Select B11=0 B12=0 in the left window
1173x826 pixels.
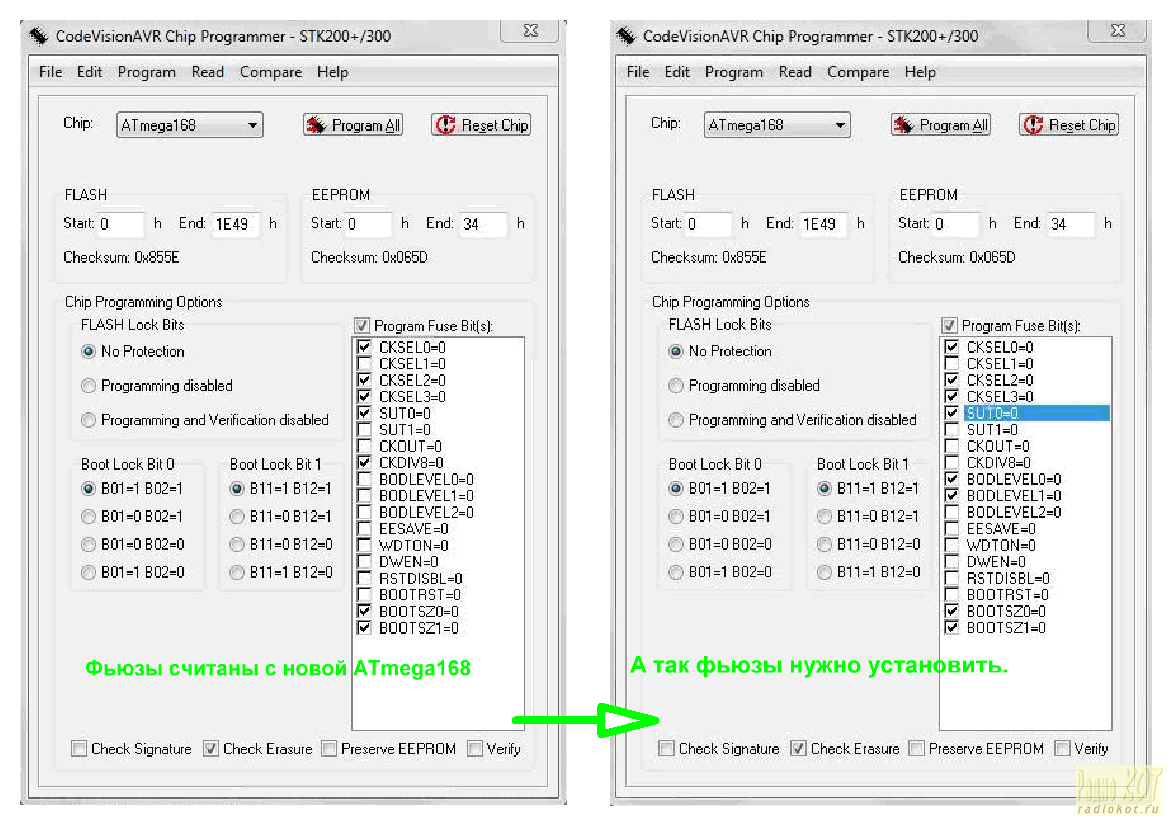click(236, 544)
